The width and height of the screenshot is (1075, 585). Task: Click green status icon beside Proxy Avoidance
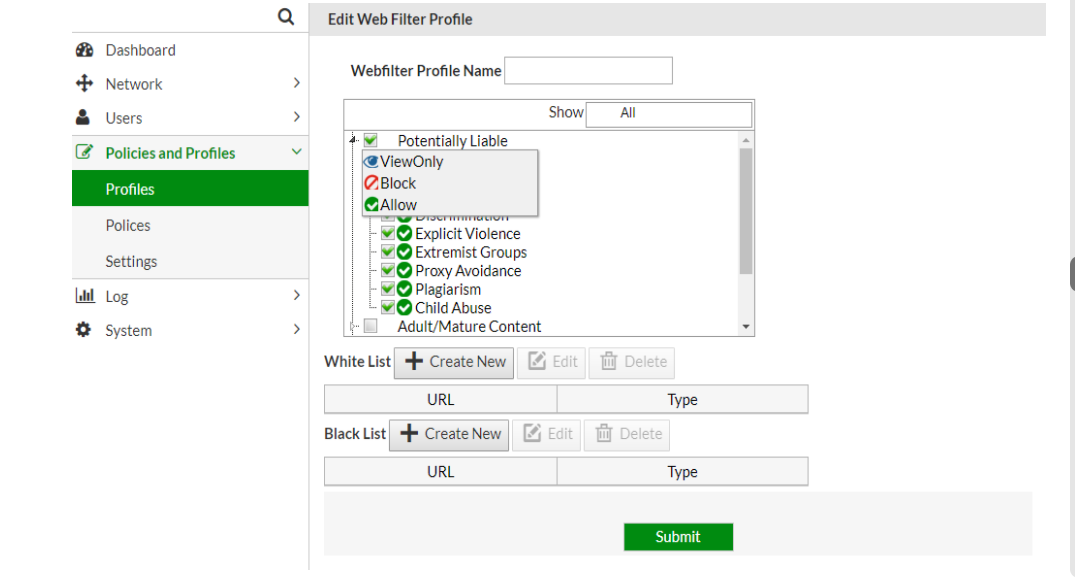404,271
